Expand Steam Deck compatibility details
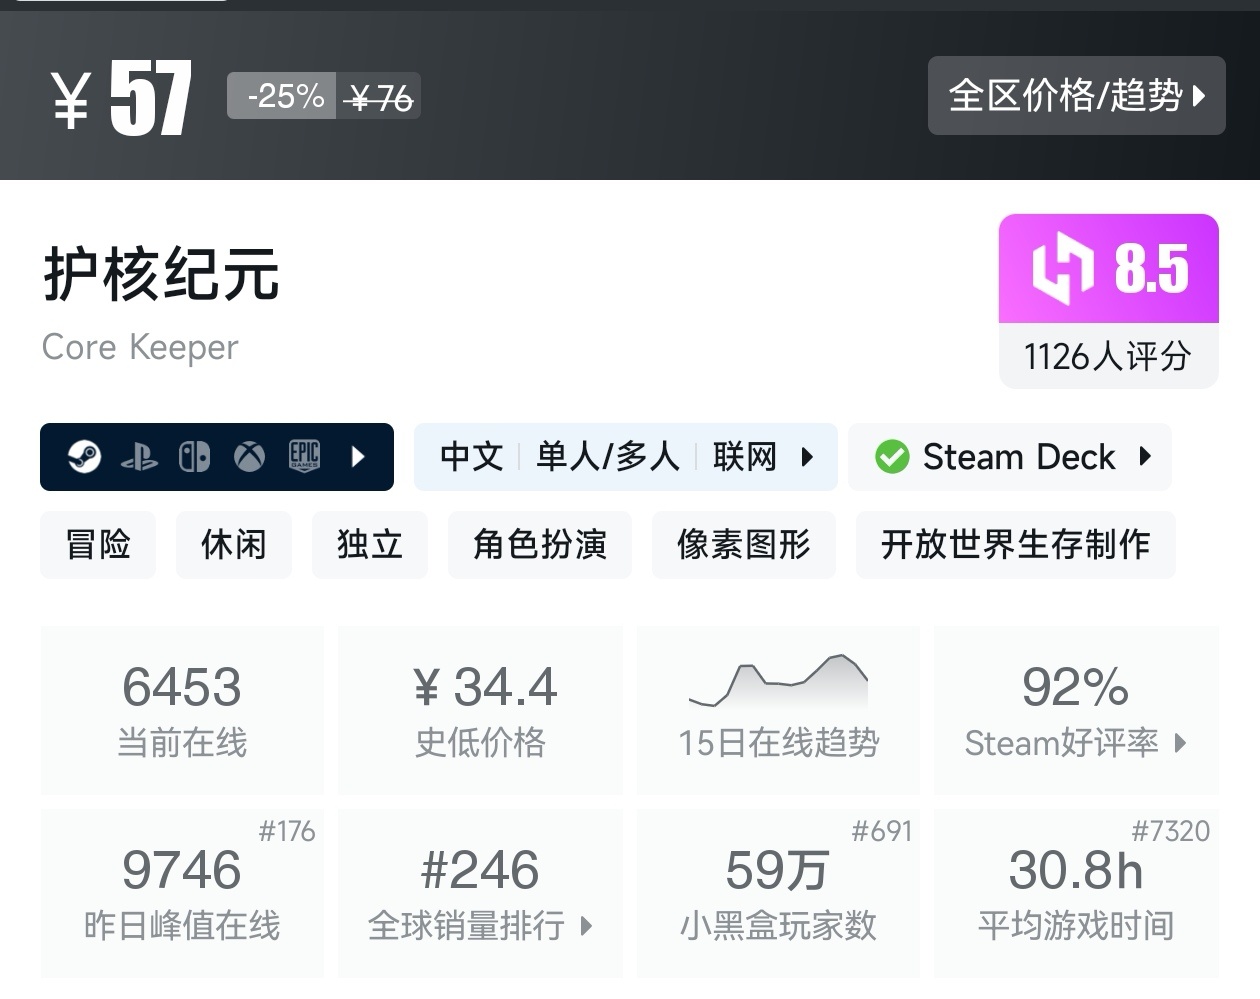The width and height of the screenshot is (1260, 999). [1146, 457]
